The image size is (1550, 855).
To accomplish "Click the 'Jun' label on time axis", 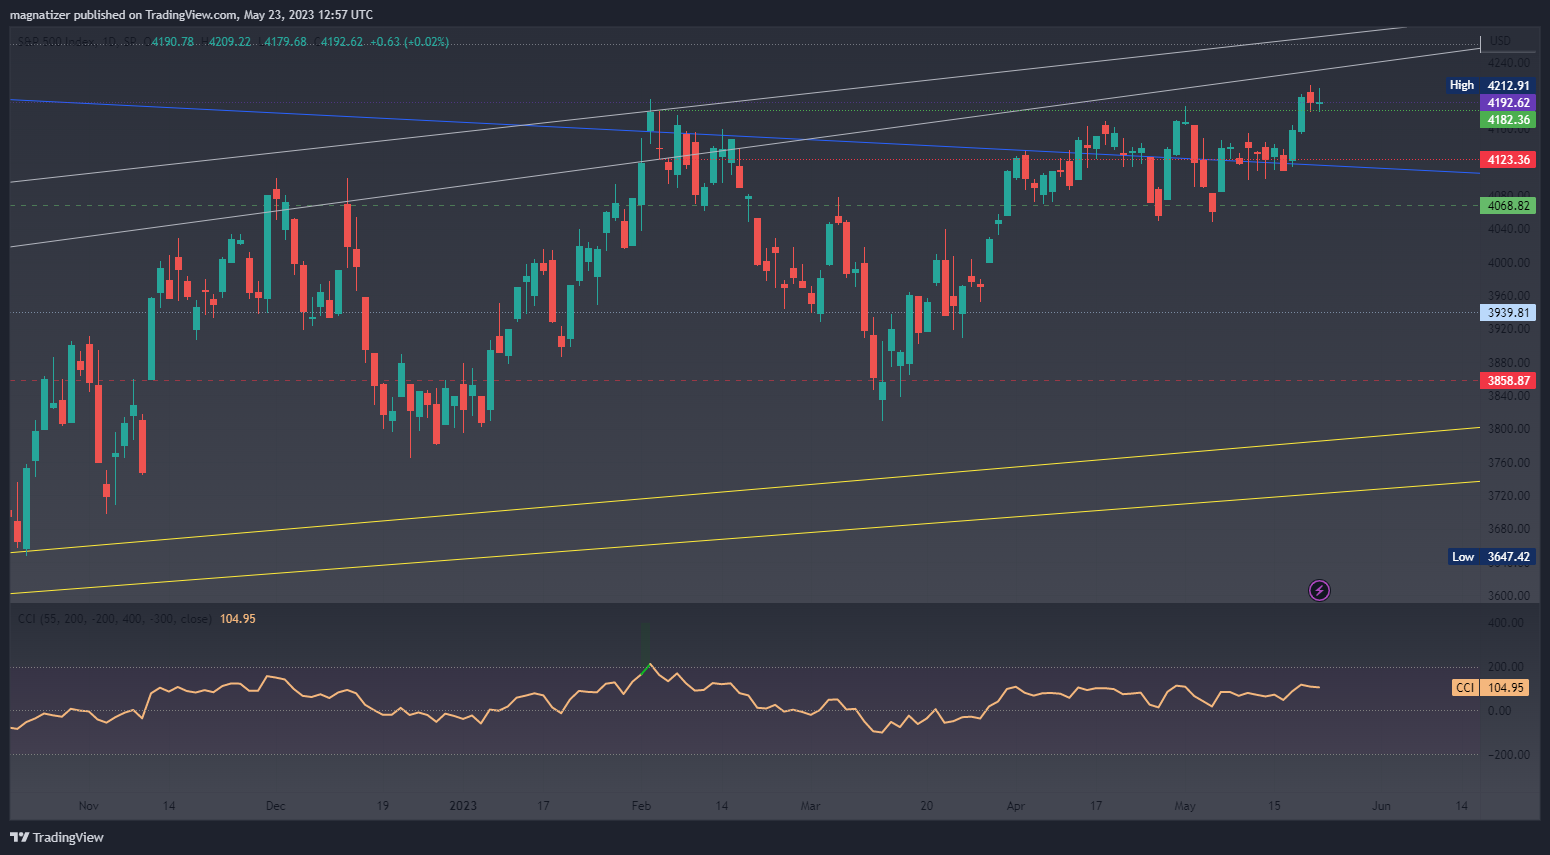I will [x=1381, y=806].
